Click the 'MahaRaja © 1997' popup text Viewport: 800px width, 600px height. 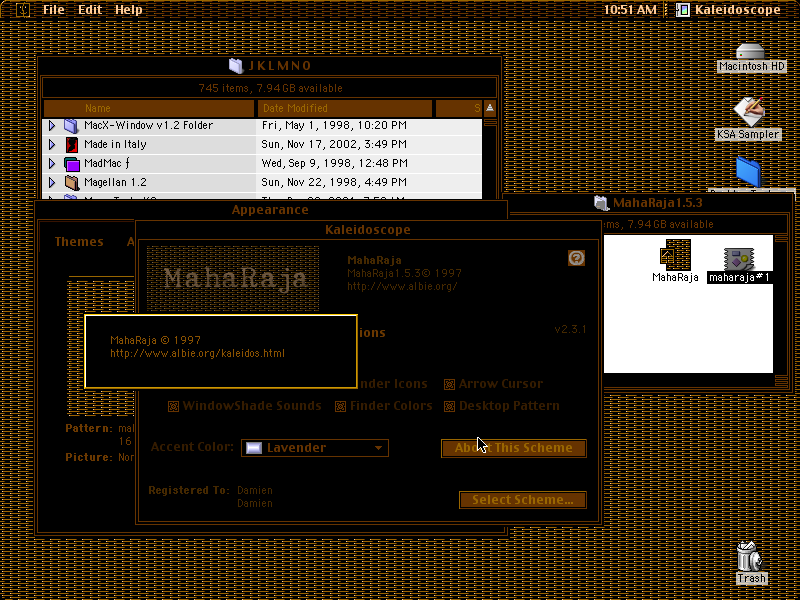tap(155, 340)
